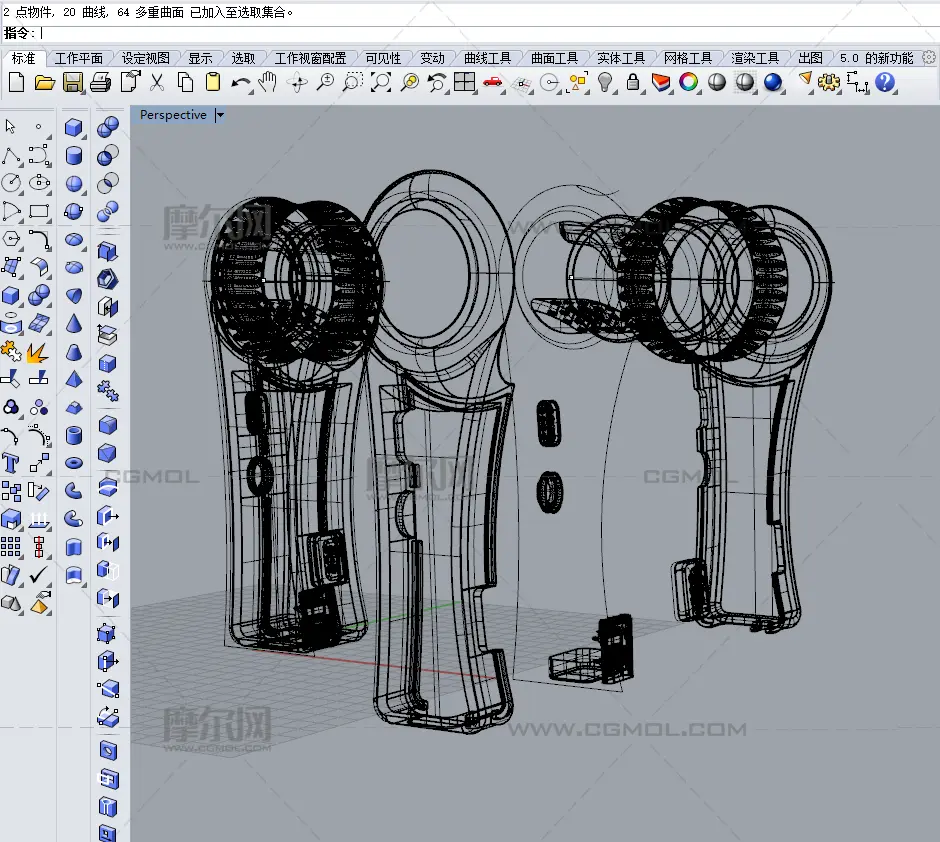Viewport: 940px width, 842px height.
Task: Toggle object lock with padlock icon
Action: point(633,82)
